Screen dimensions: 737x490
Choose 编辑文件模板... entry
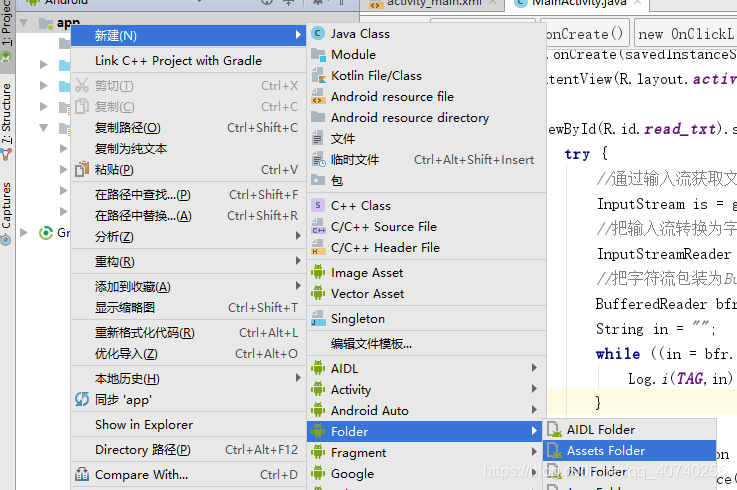point(426,344)
